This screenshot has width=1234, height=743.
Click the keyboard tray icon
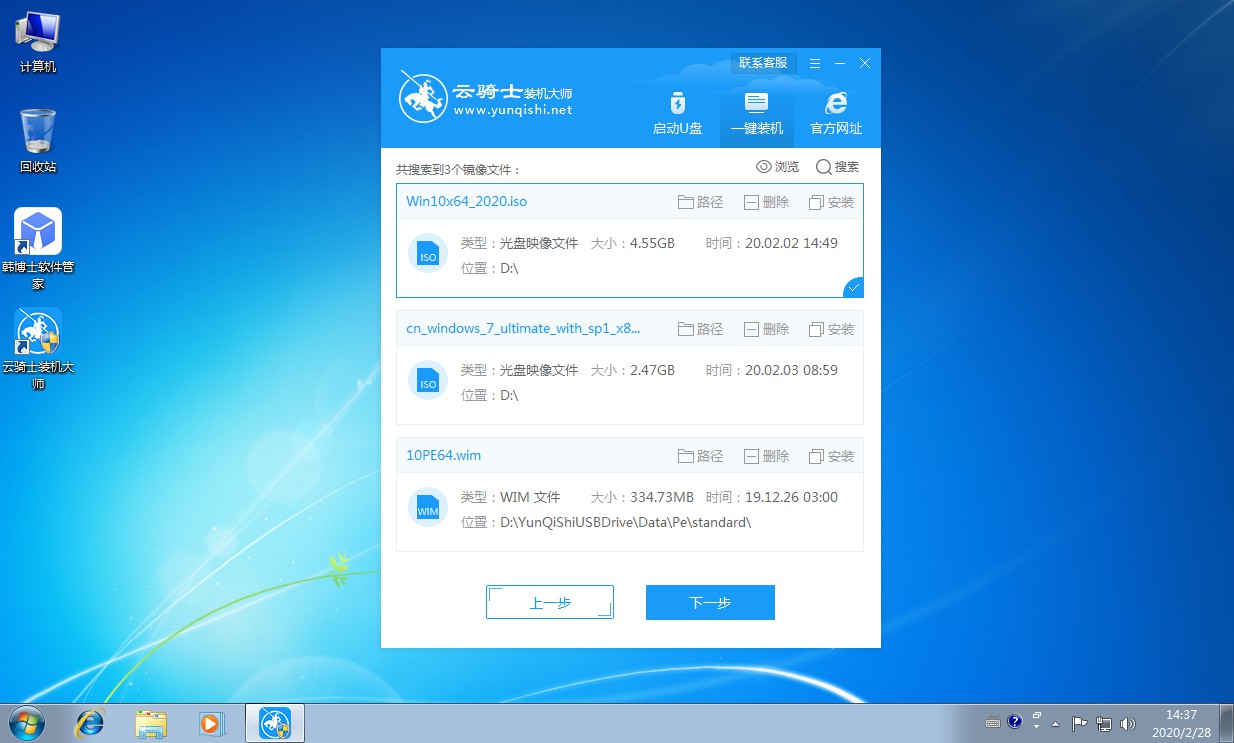click(993, 722)
